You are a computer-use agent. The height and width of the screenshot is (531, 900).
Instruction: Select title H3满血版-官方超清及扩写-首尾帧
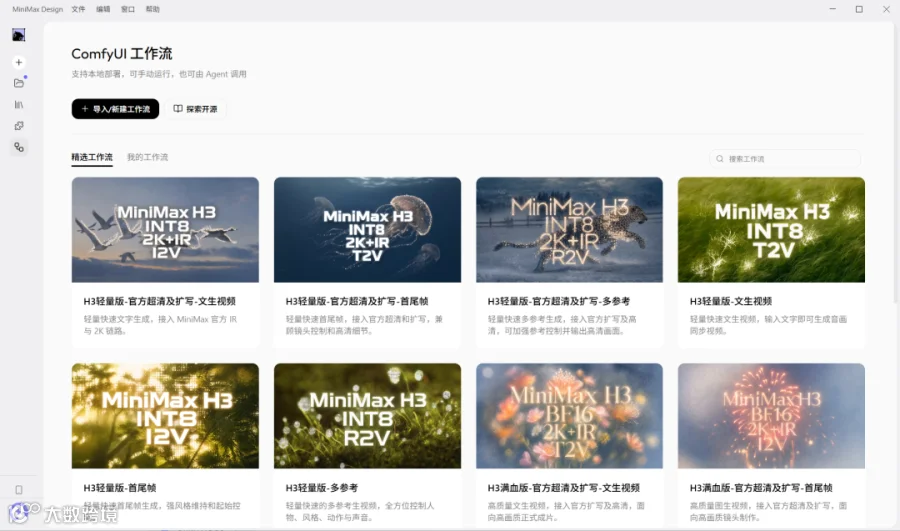(761, 488)
